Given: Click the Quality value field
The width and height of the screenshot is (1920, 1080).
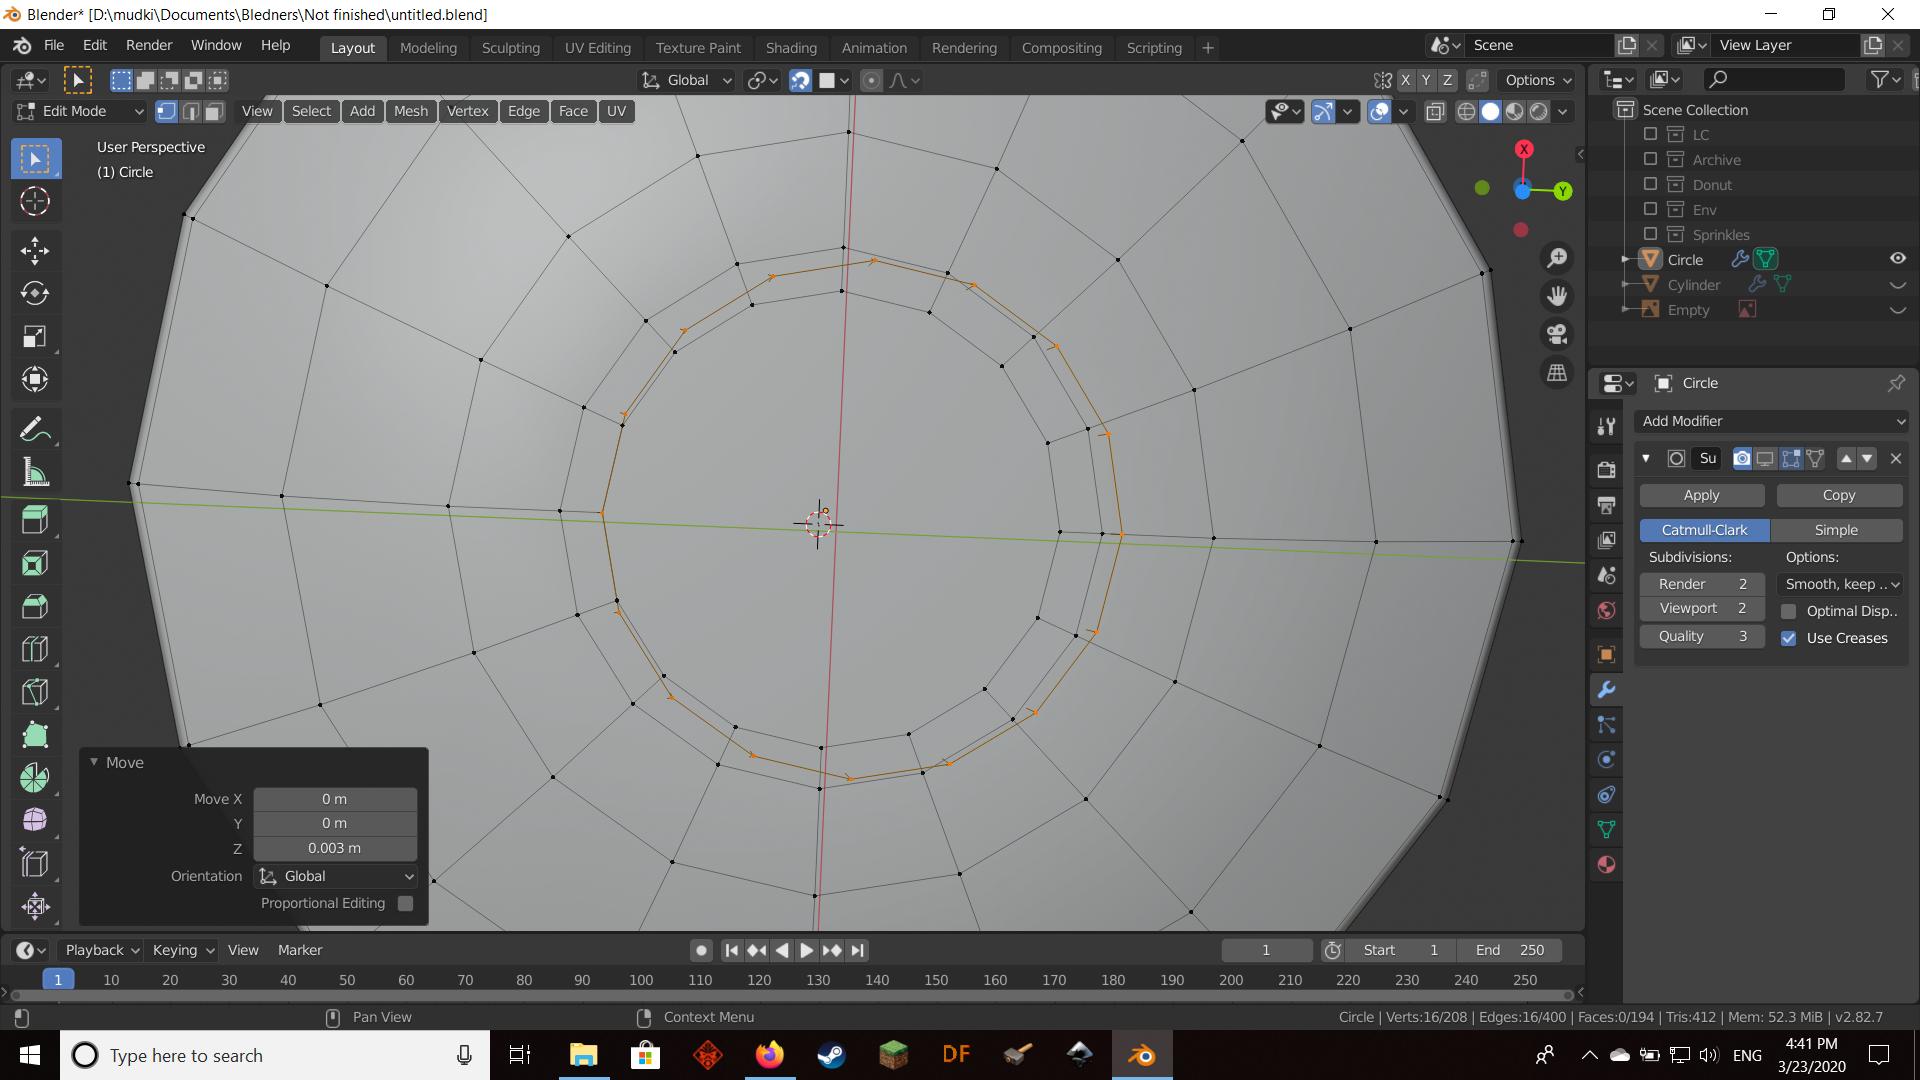Looking at the screenshot, I should coord(1701,636).
